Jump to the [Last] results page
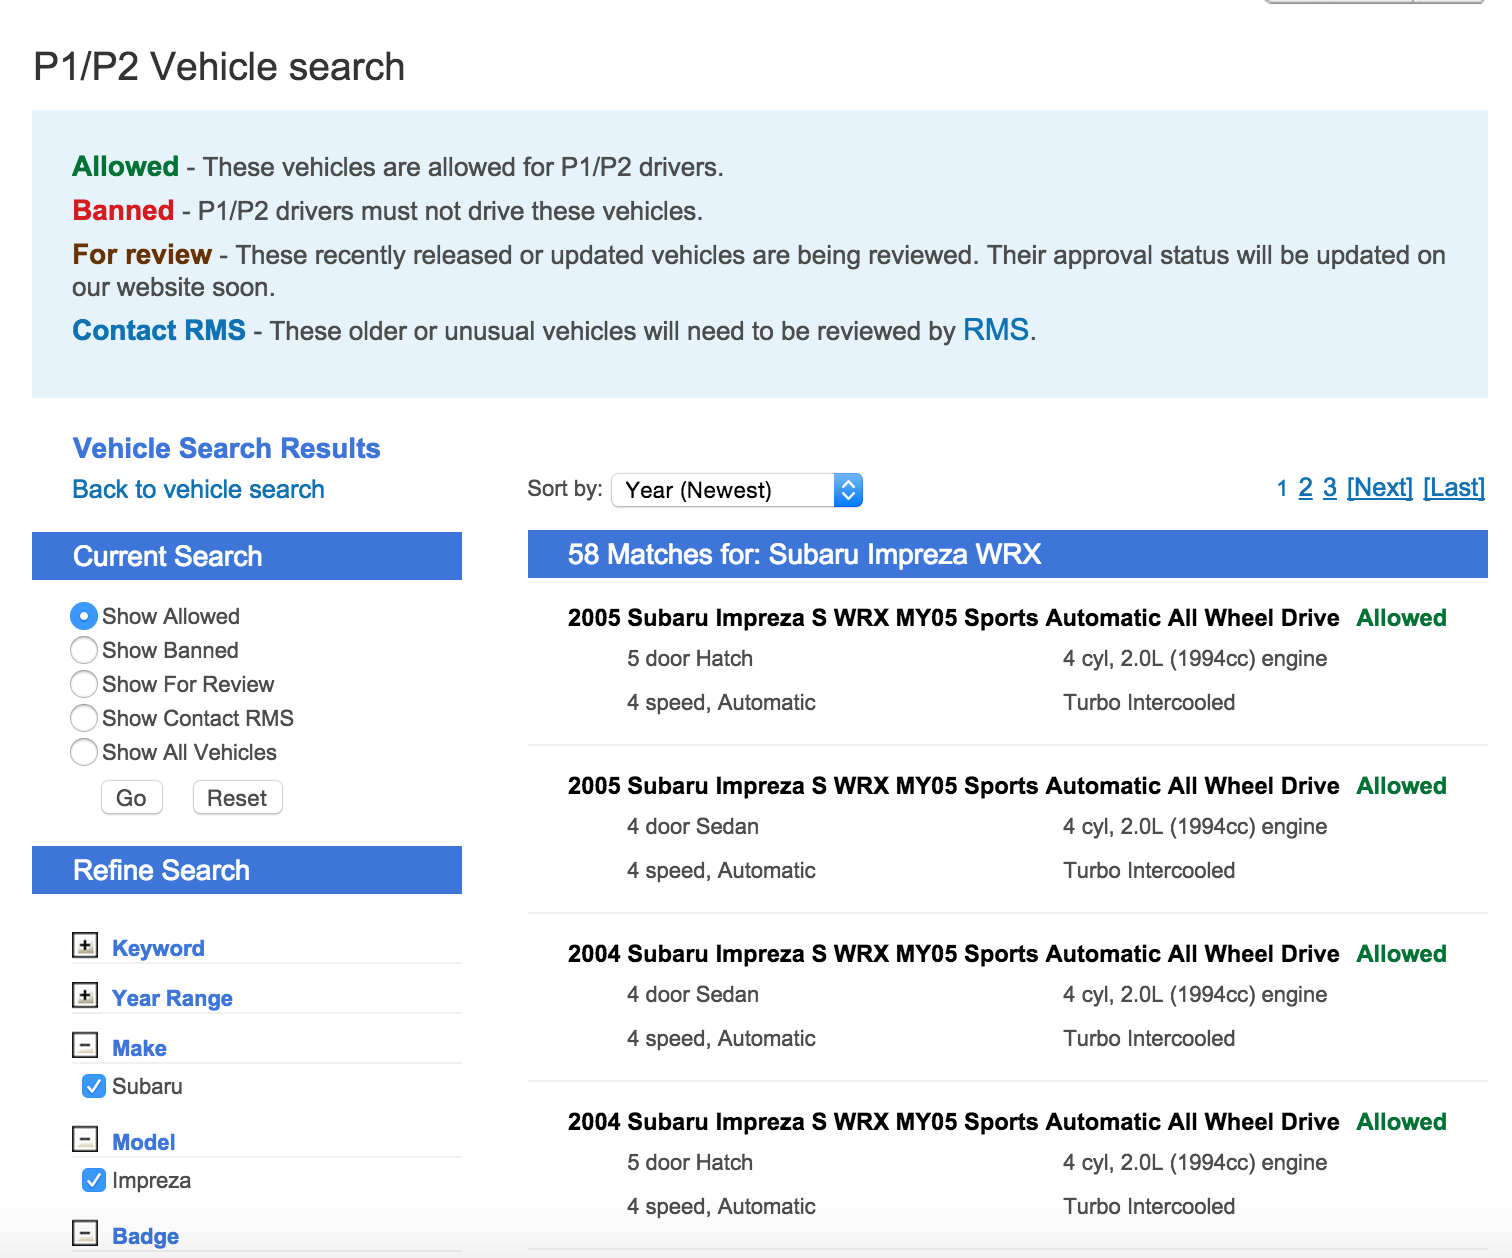The width and height of the screenshot is (1512, 1258). coord(1453,488)
